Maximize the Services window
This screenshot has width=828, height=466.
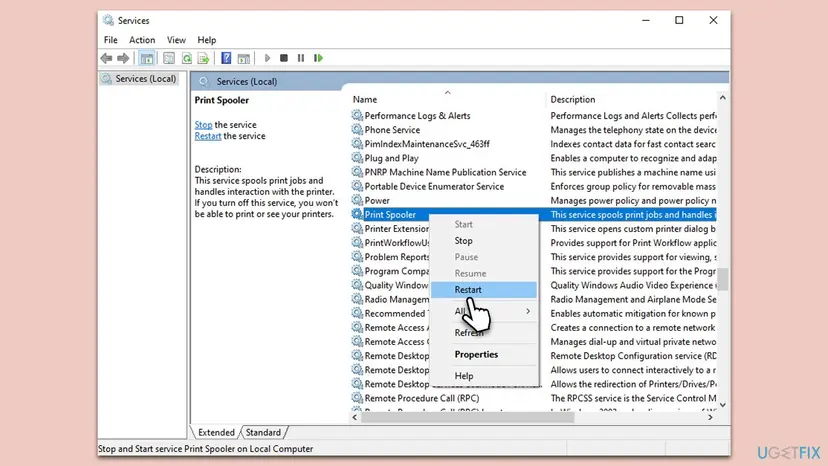(x=679, y=20)
